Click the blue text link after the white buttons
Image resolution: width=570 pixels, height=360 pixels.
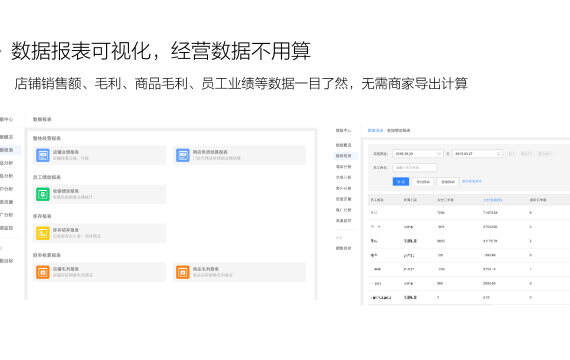point(472,181)
